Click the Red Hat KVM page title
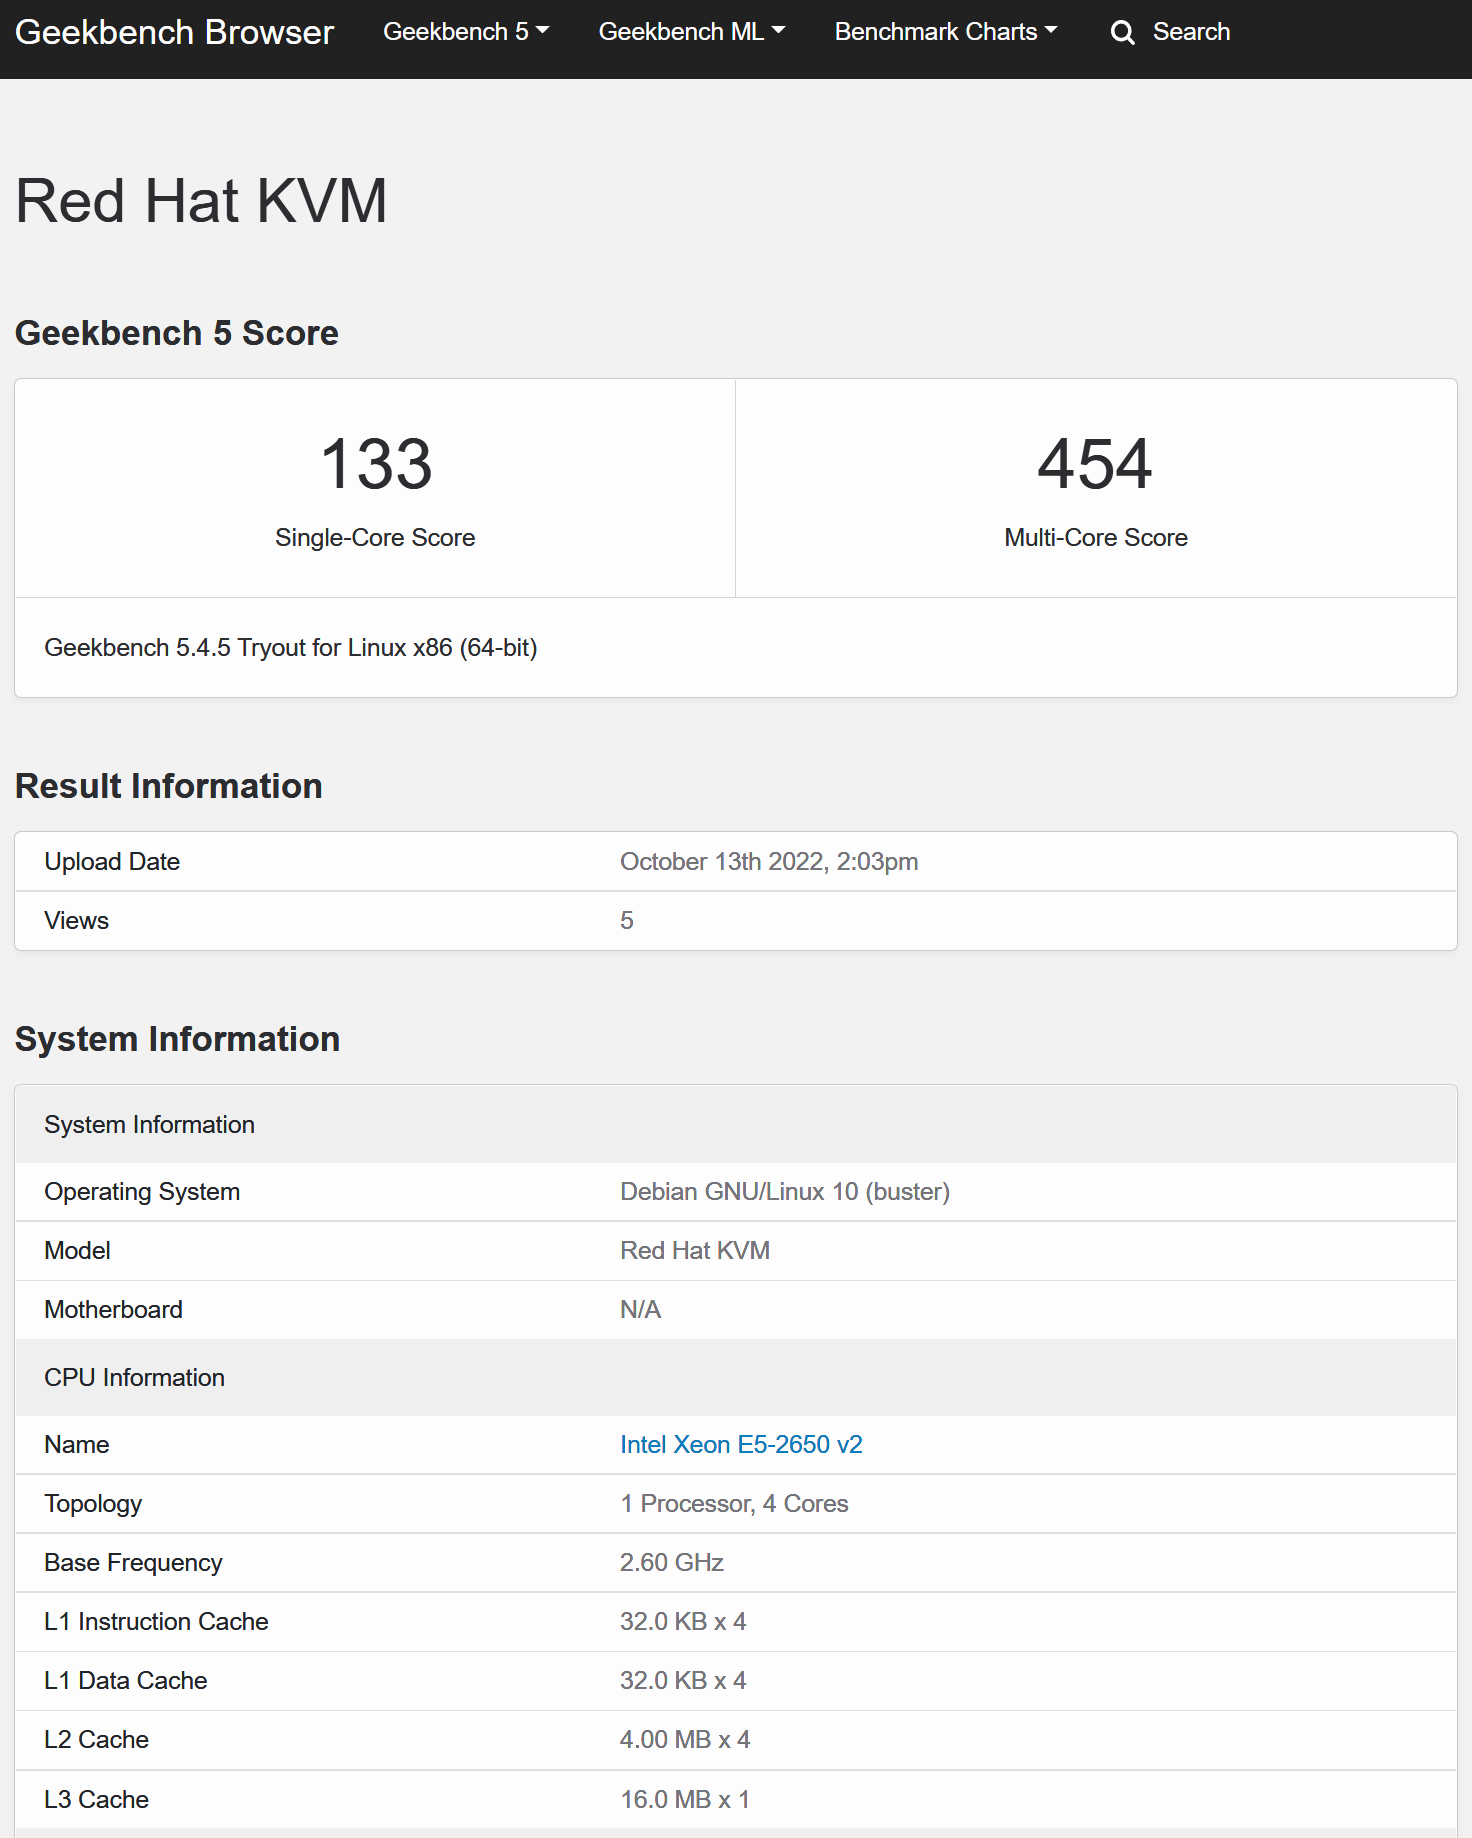Image resolution: width=1472 pixels, height=1838 pixels. click(x=201, y=201)
